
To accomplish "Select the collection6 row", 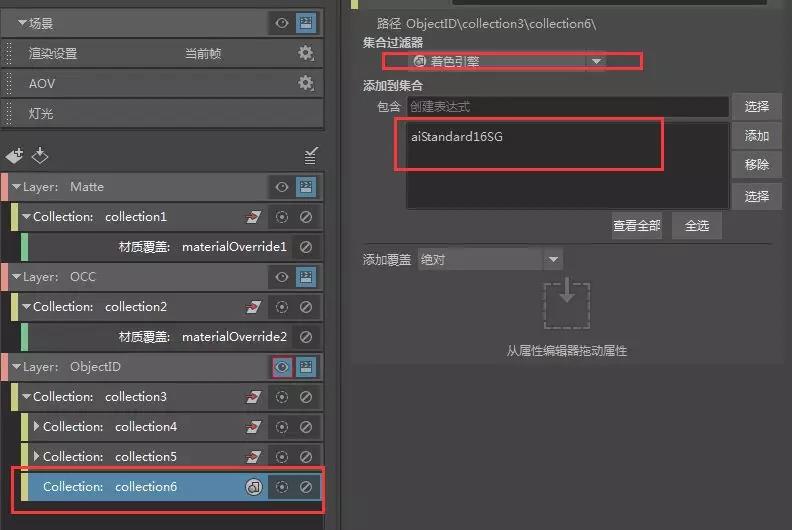I will pyautogui.click(x=171, y=487).
